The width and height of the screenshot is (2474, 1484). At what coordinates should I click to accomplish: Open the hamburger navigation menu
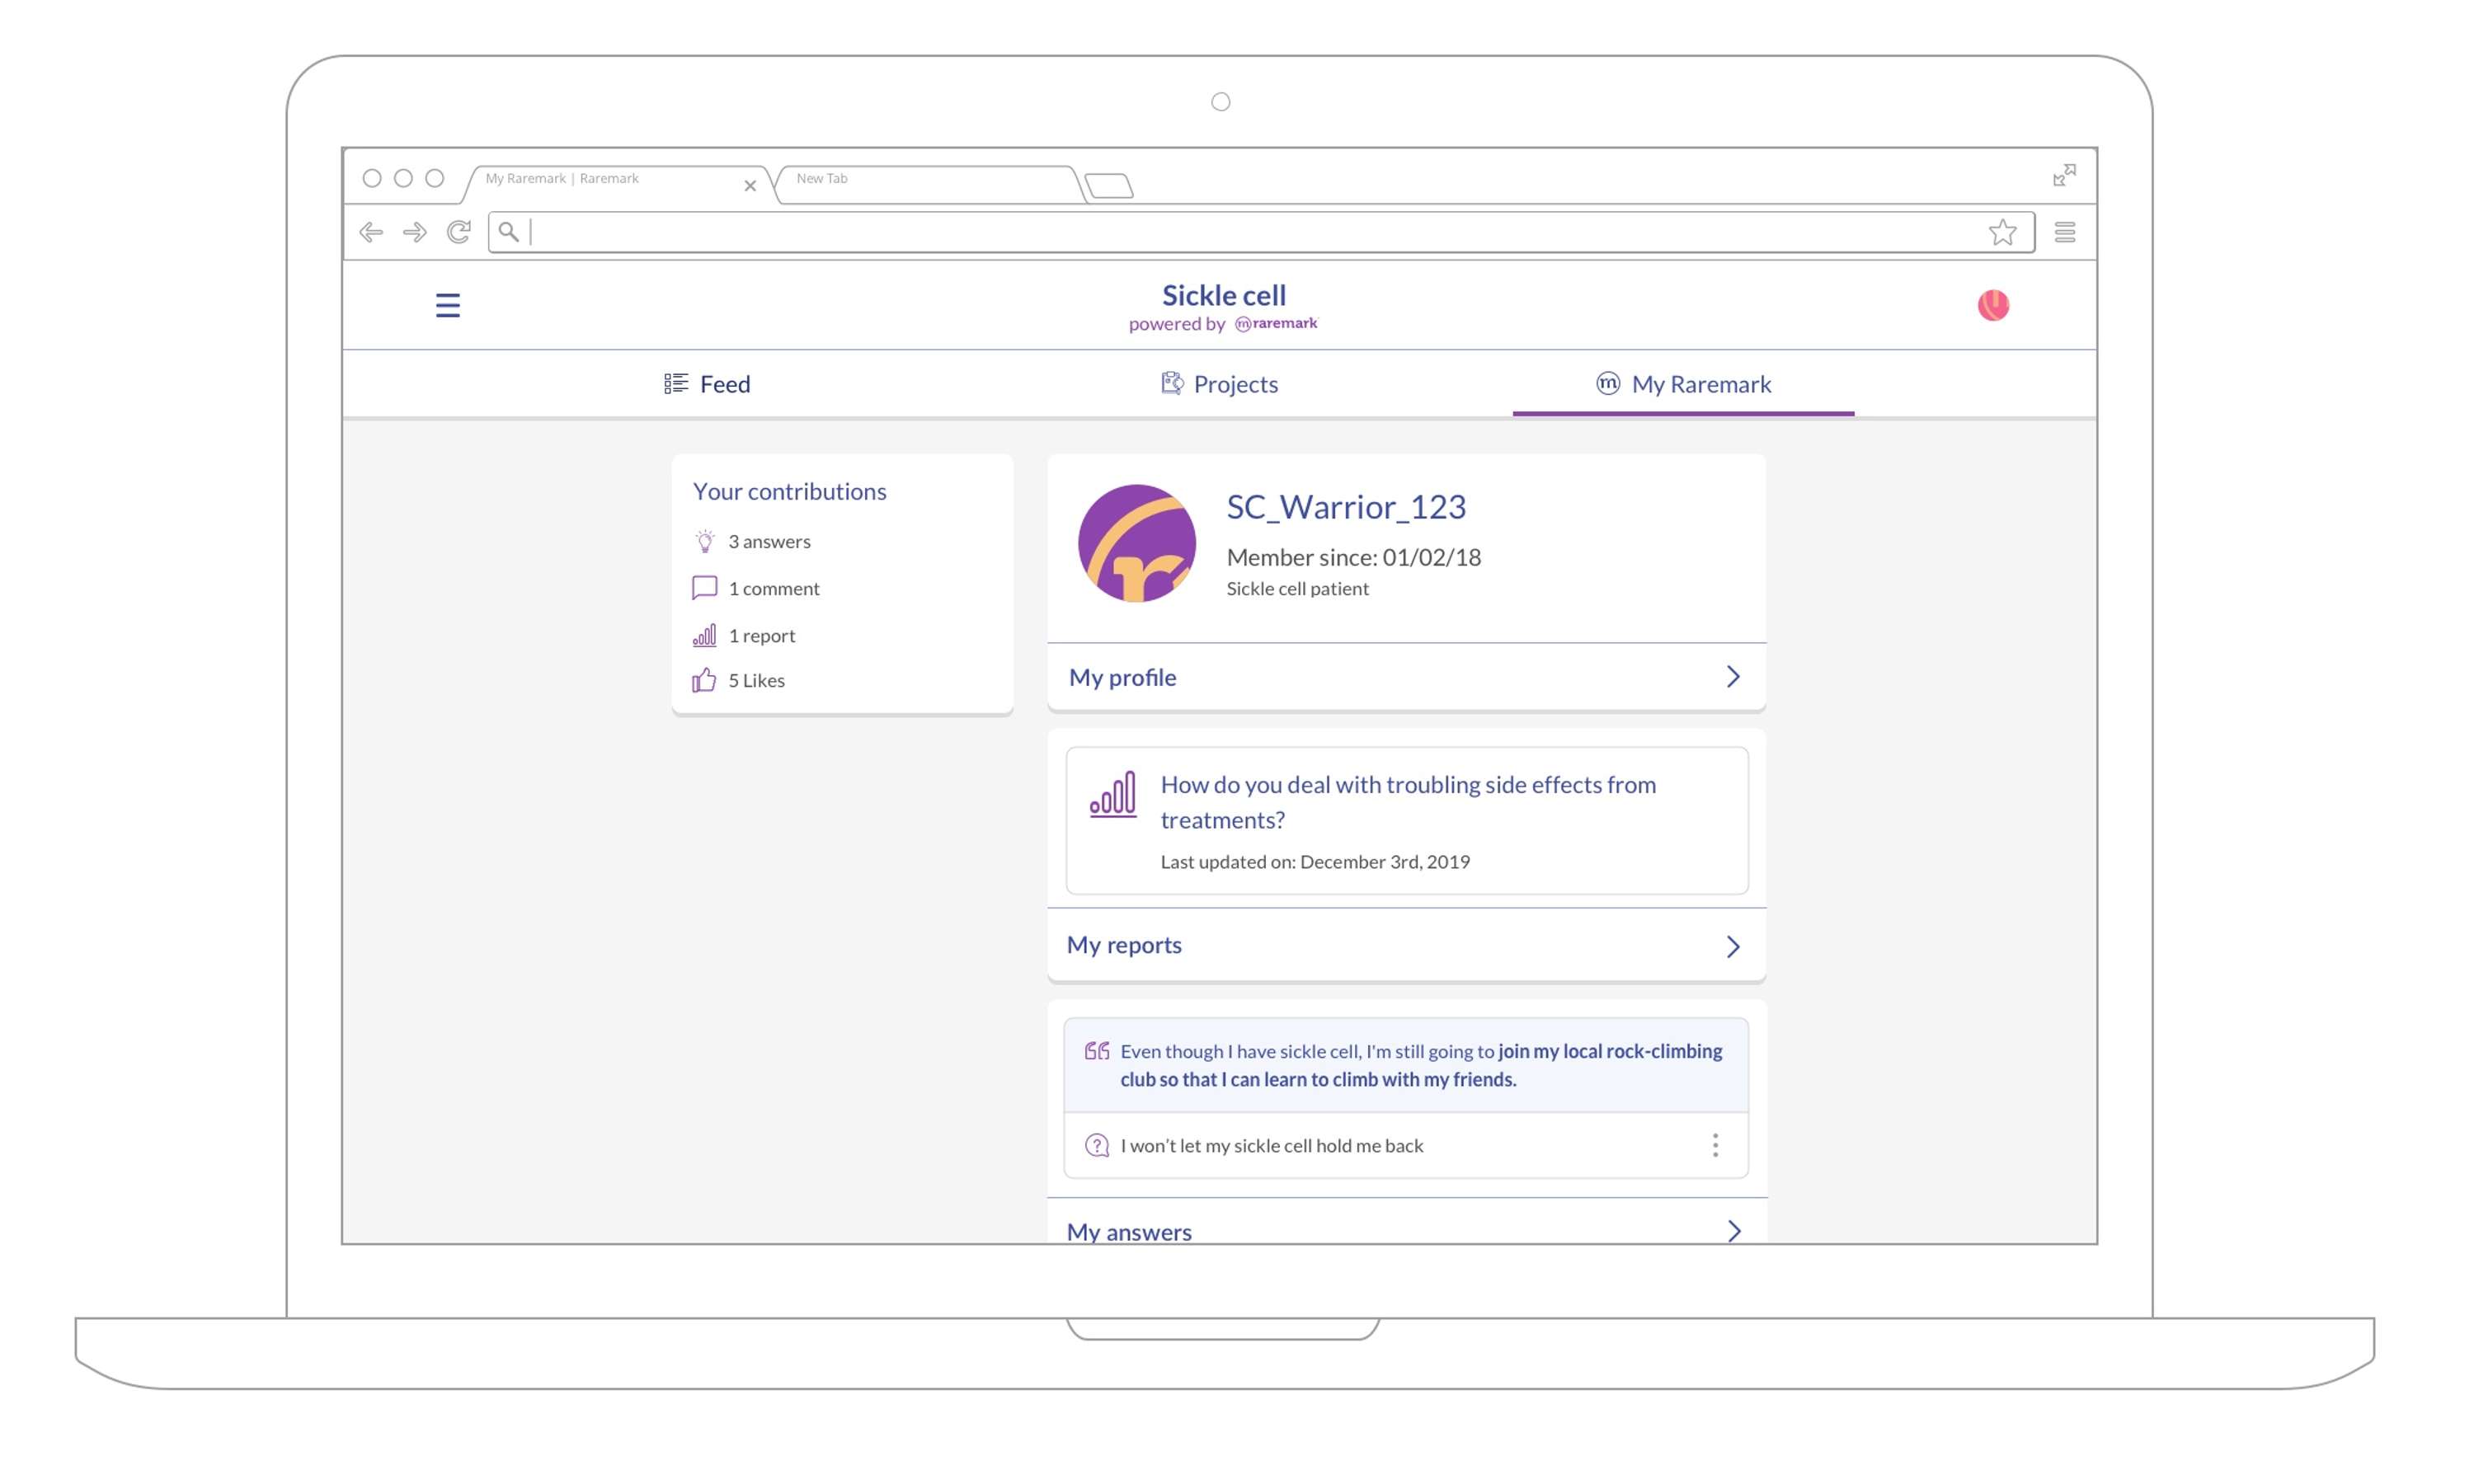click(448, 305)
